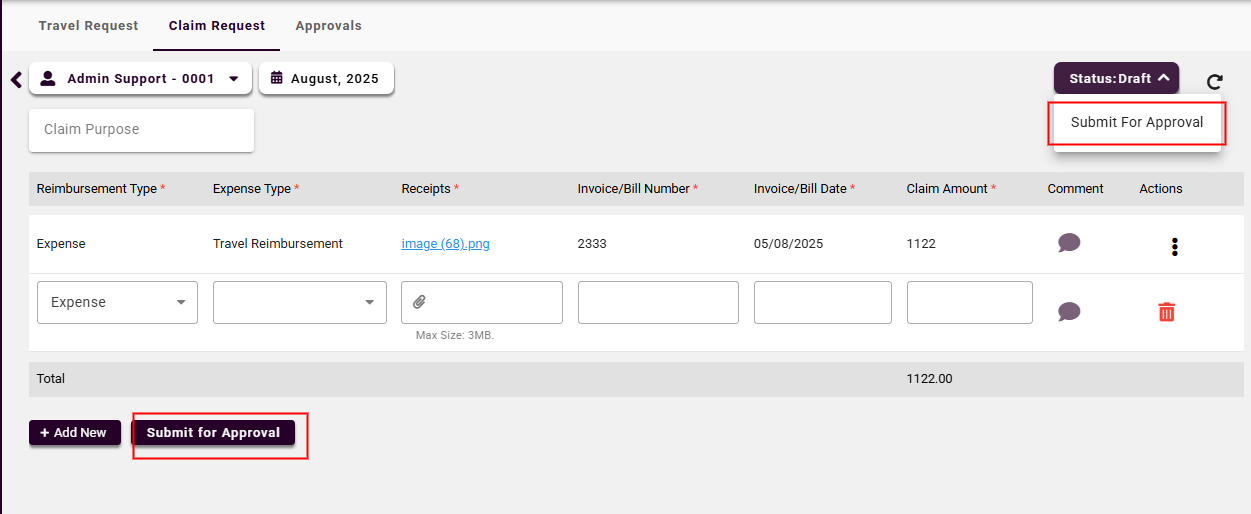Click the Claim Purpose input field
Viewport: 1251px width, 514px height.
141,130
